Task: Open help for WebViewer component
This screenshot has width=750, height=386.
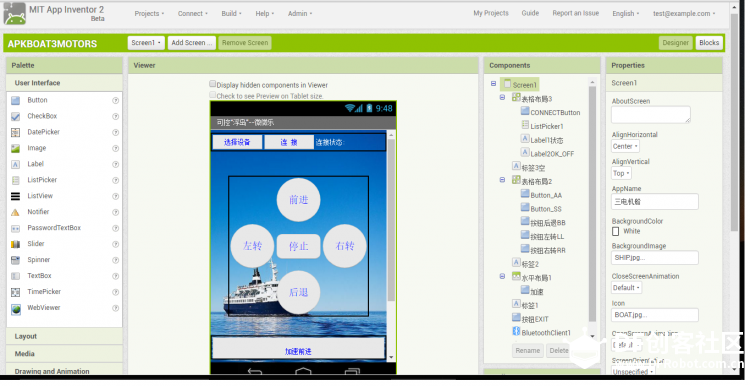Action: coord(115,308)
